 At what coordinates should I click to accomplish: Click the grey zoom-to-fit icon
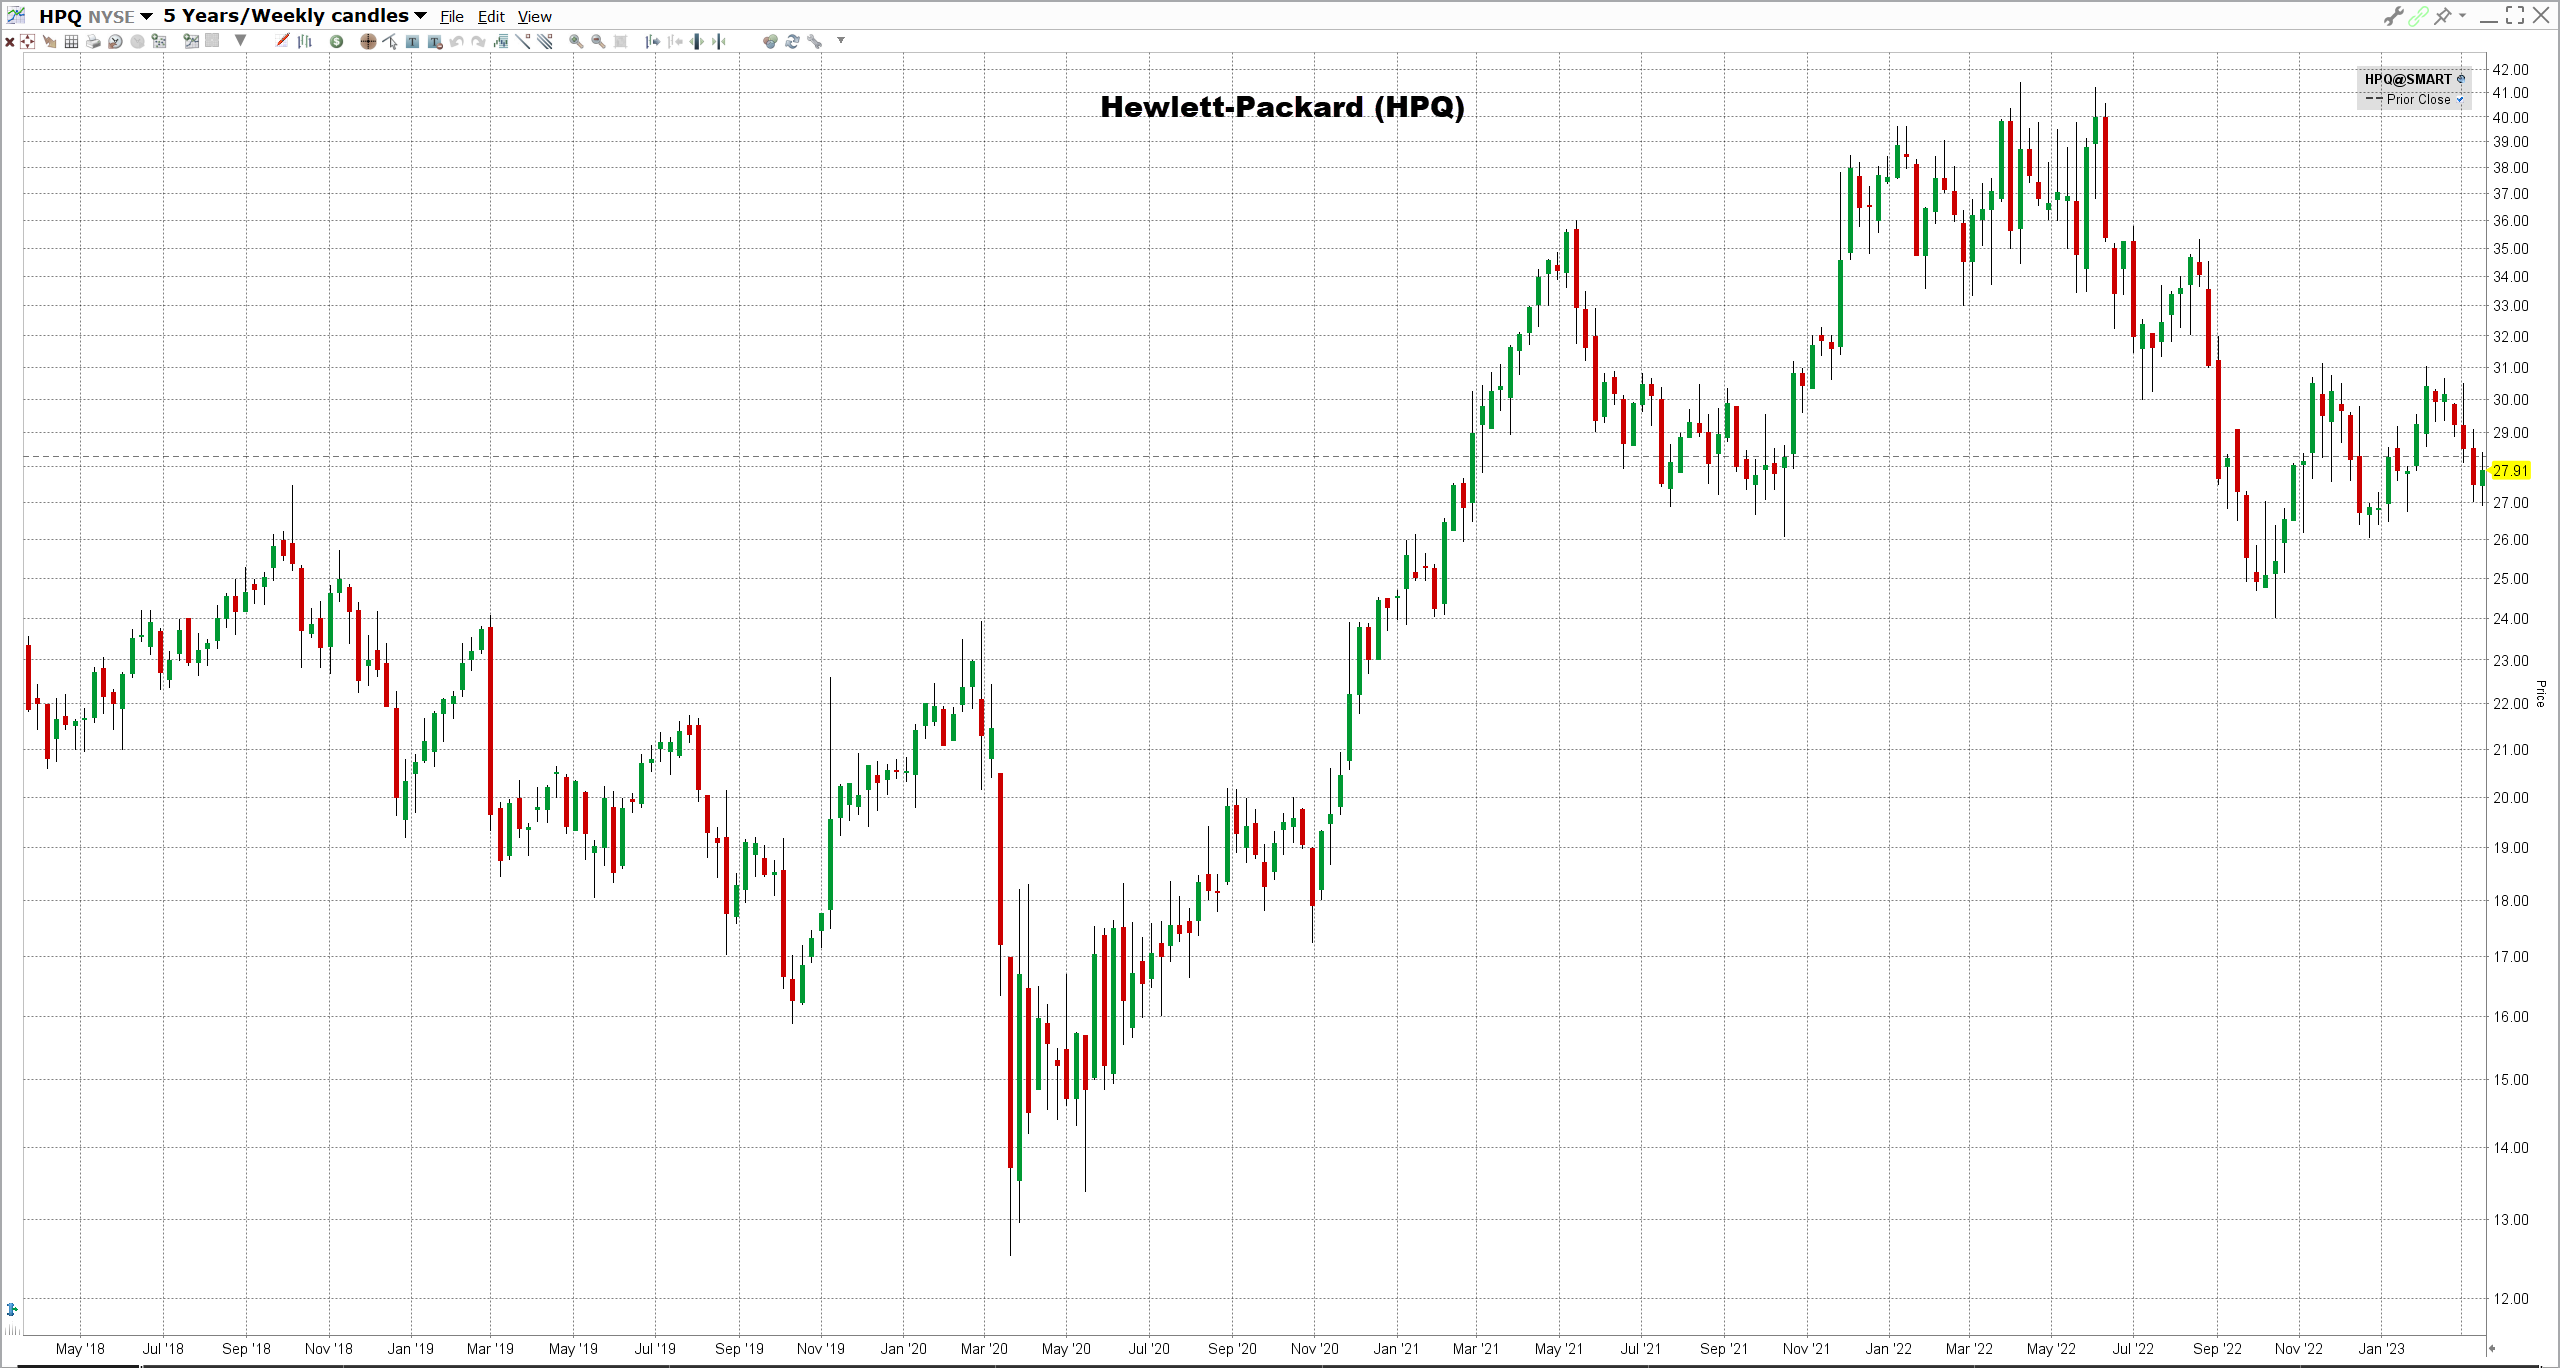click(620, 41)
